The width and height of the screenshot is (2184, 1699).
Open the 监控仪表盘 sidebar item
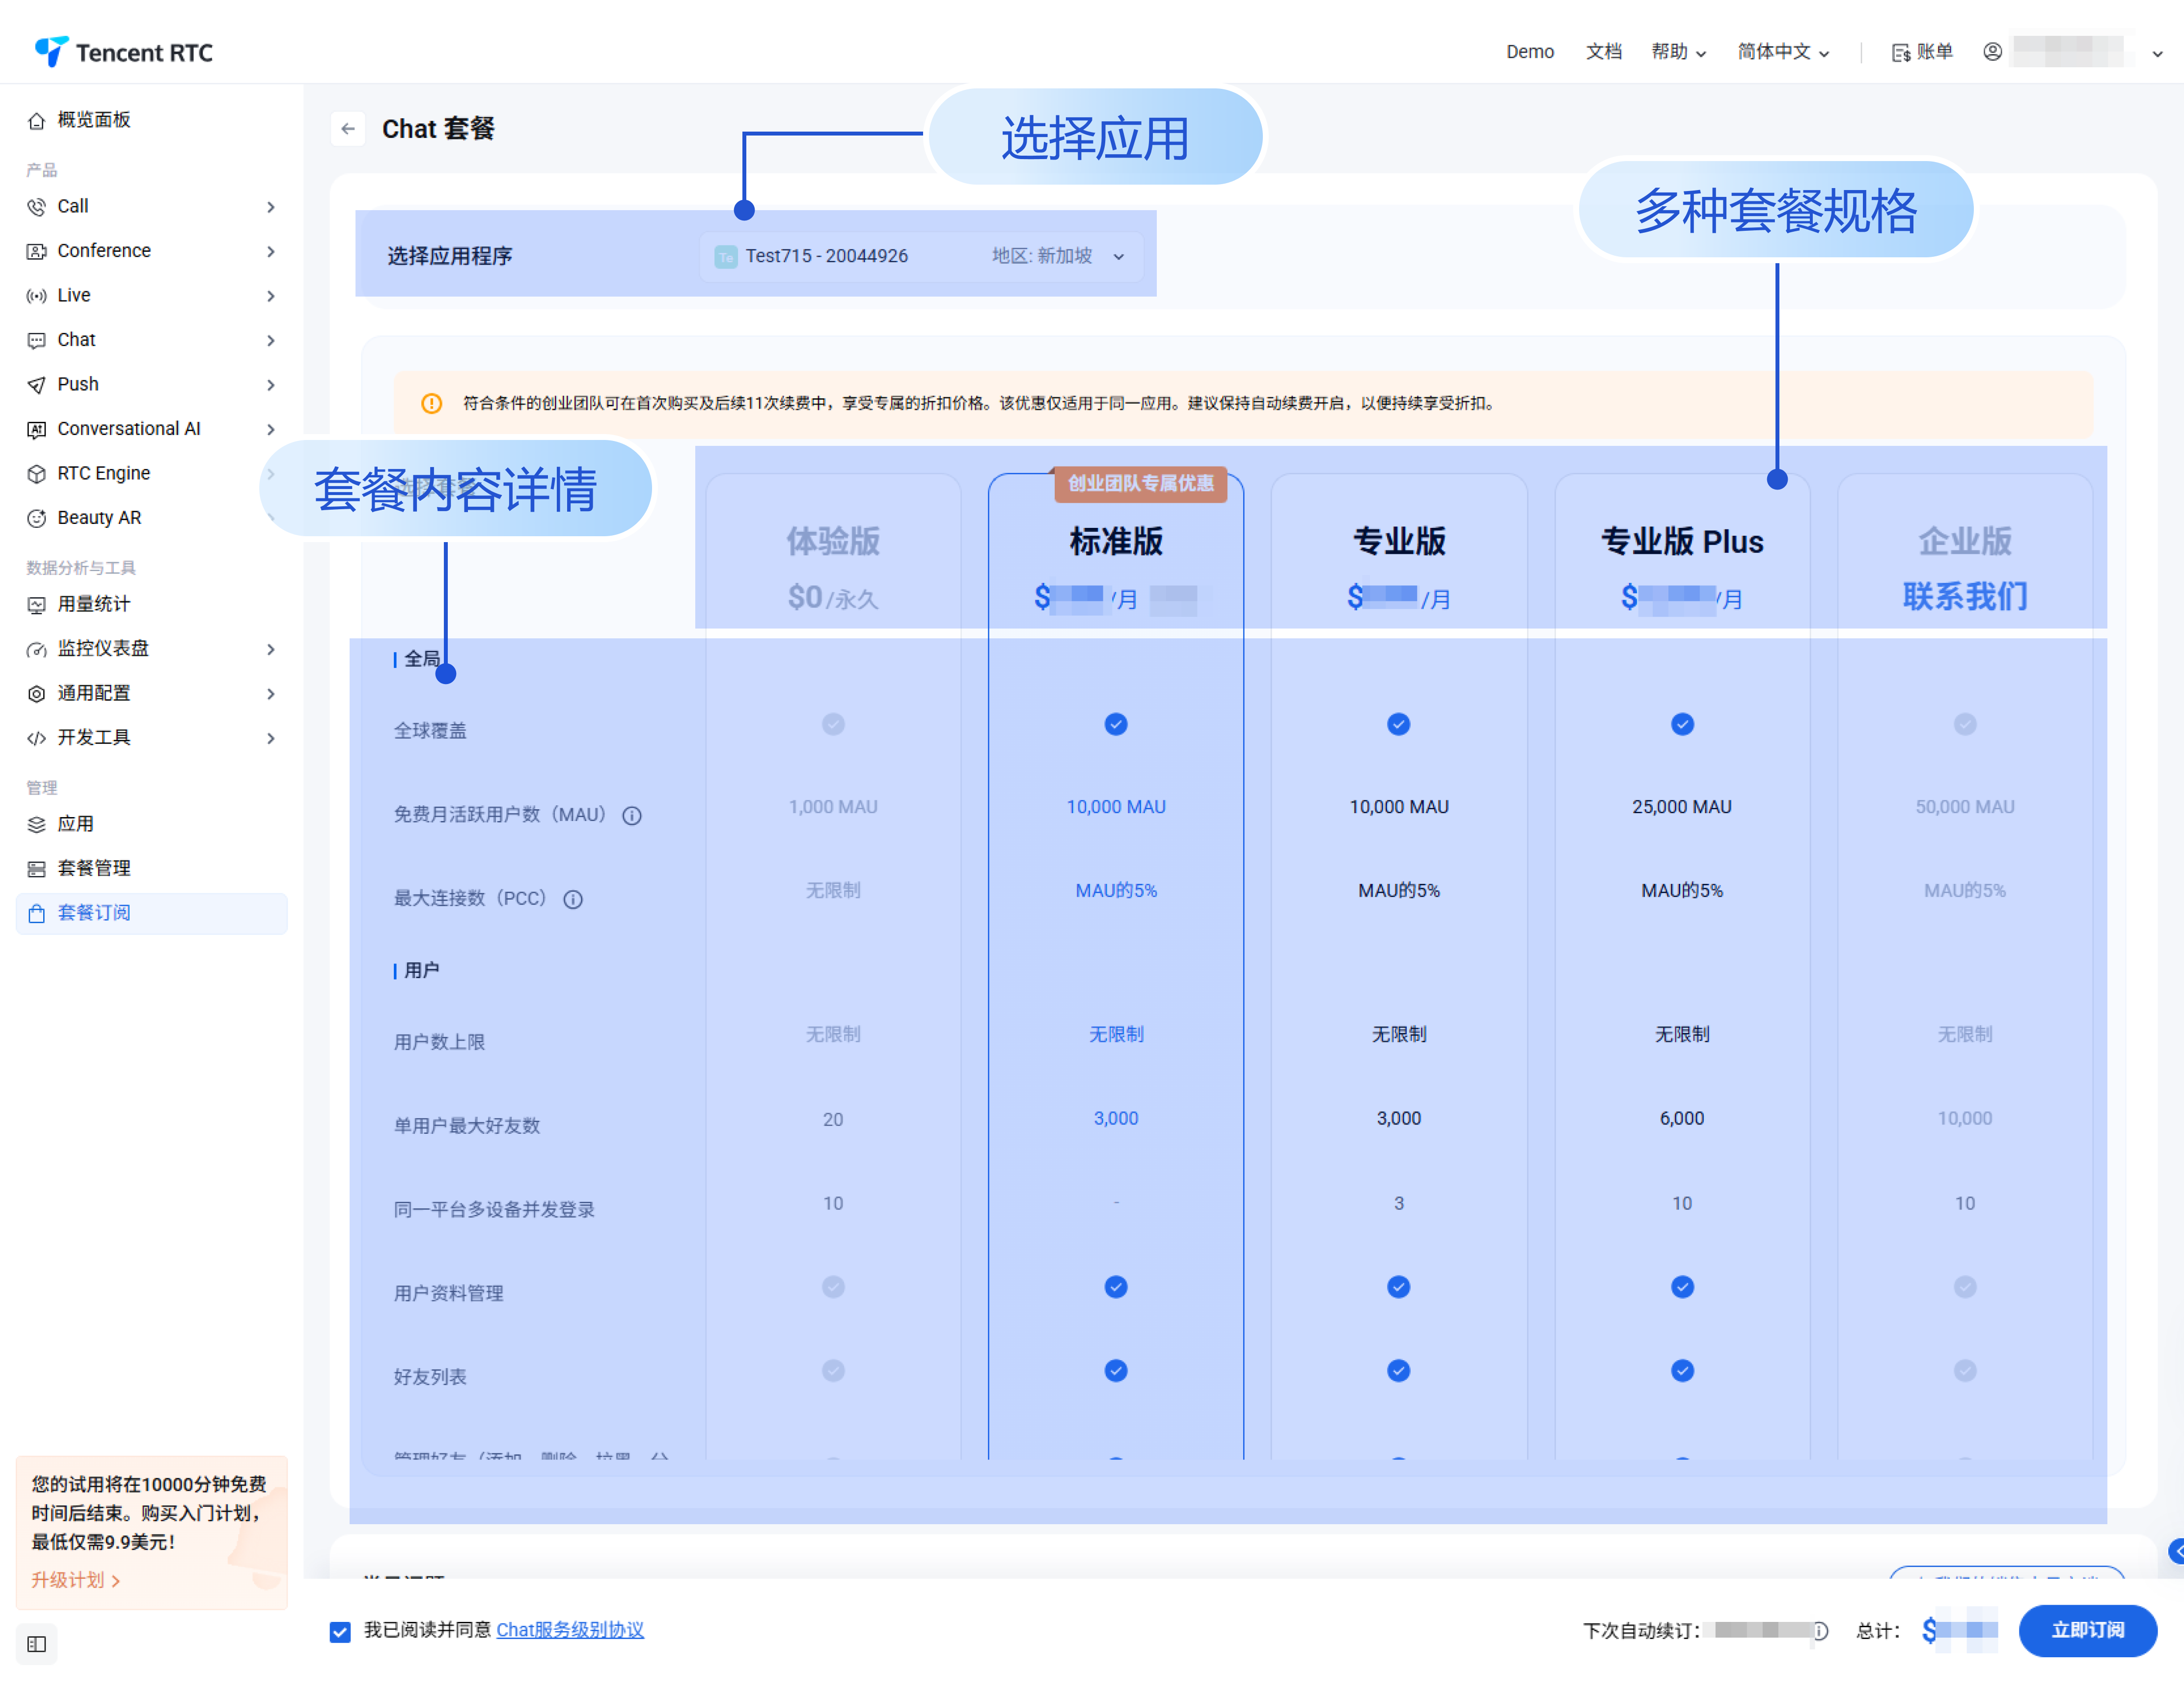coord(151,649)
